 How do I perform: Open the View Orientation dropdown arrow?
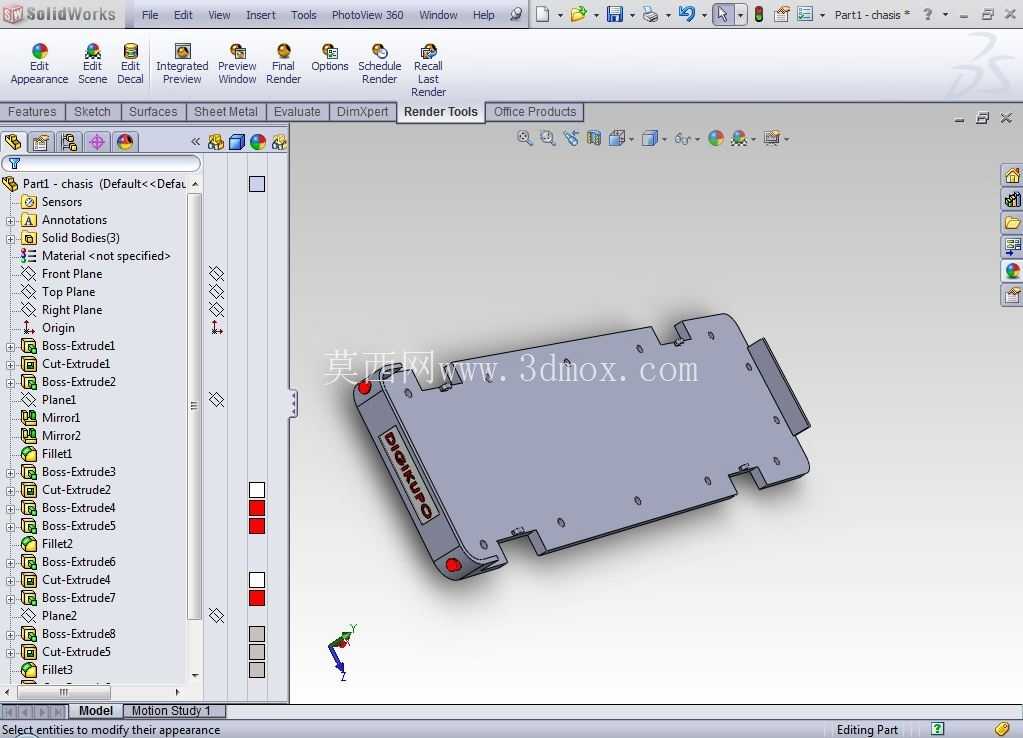631,139
